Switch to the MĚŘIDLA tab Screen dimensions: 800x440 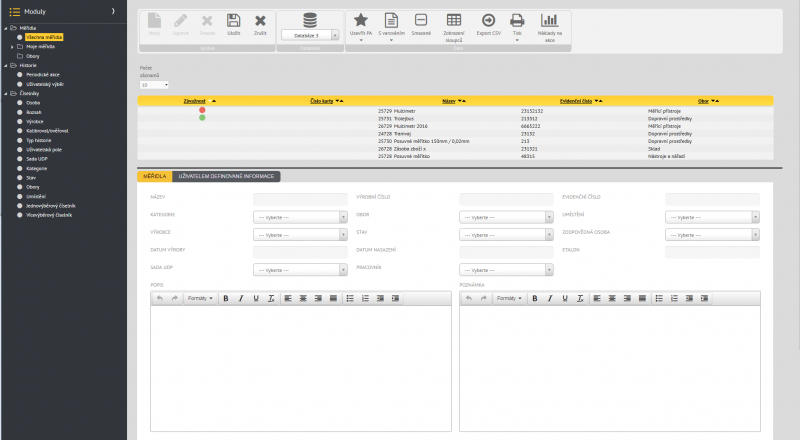point(155,176)
